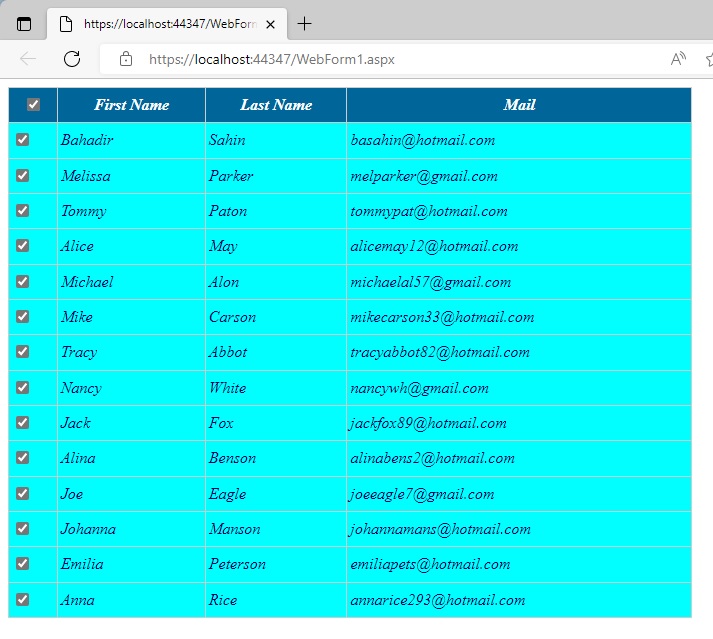Click the last name Sahin
Viewport: 713px width, 639px height.
[x=227, y=140]
